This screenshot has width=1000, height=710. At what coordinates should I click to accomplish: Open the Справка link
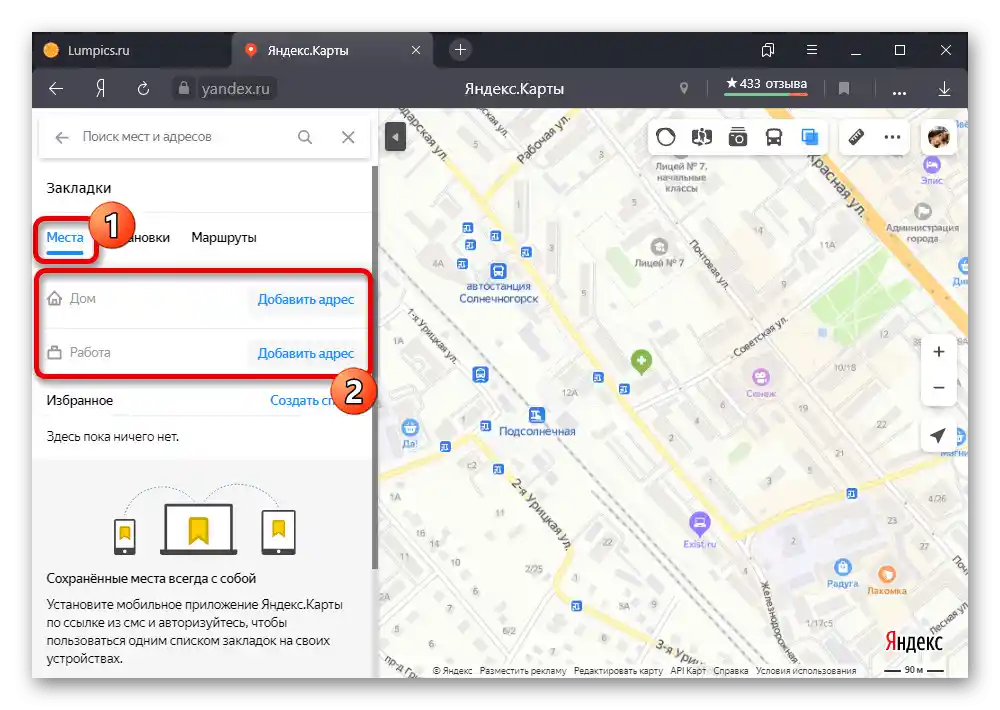point(731,670)
